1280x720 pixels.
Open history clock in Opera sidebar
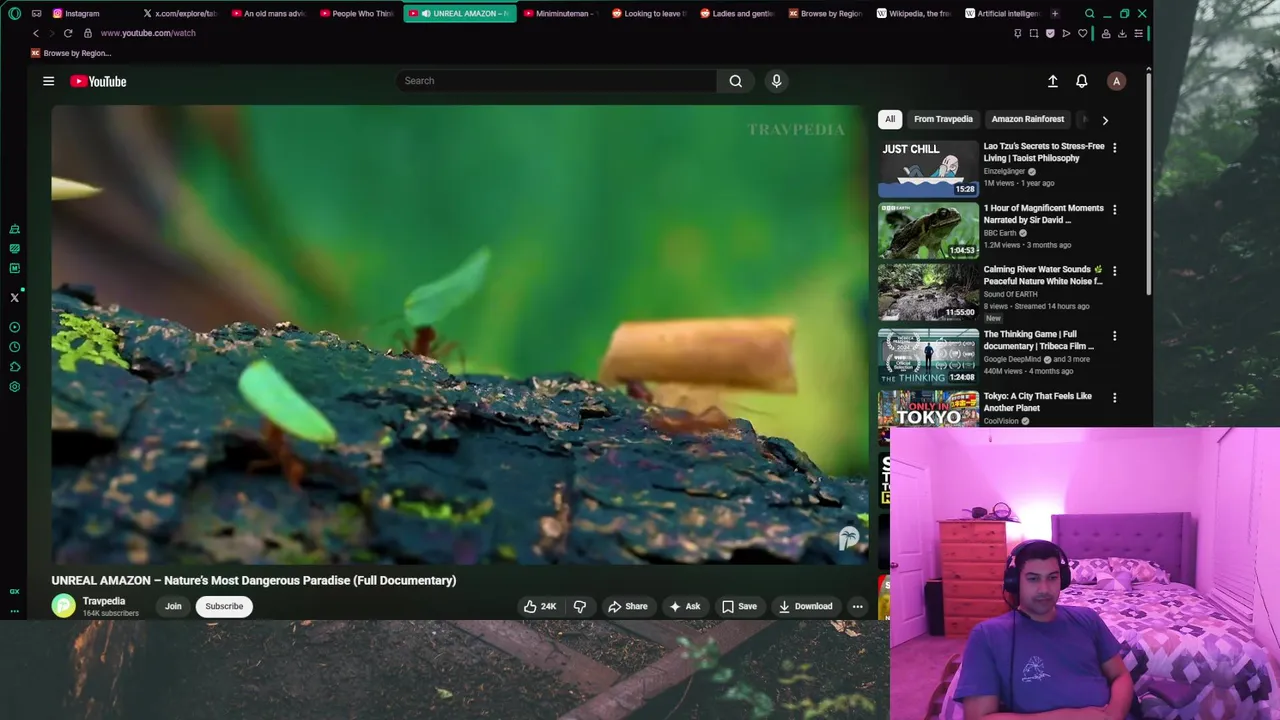[x=14, y=347]
